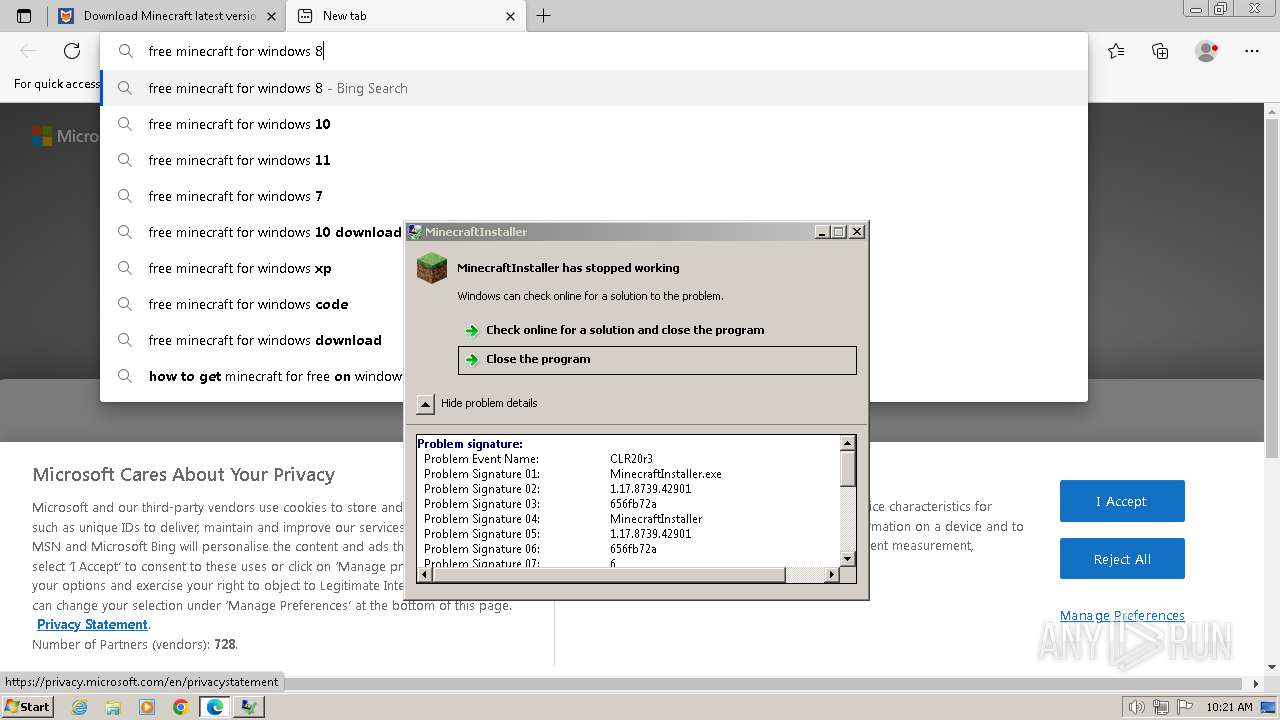Click the Microsoft logo on page

tap(41, 136)
